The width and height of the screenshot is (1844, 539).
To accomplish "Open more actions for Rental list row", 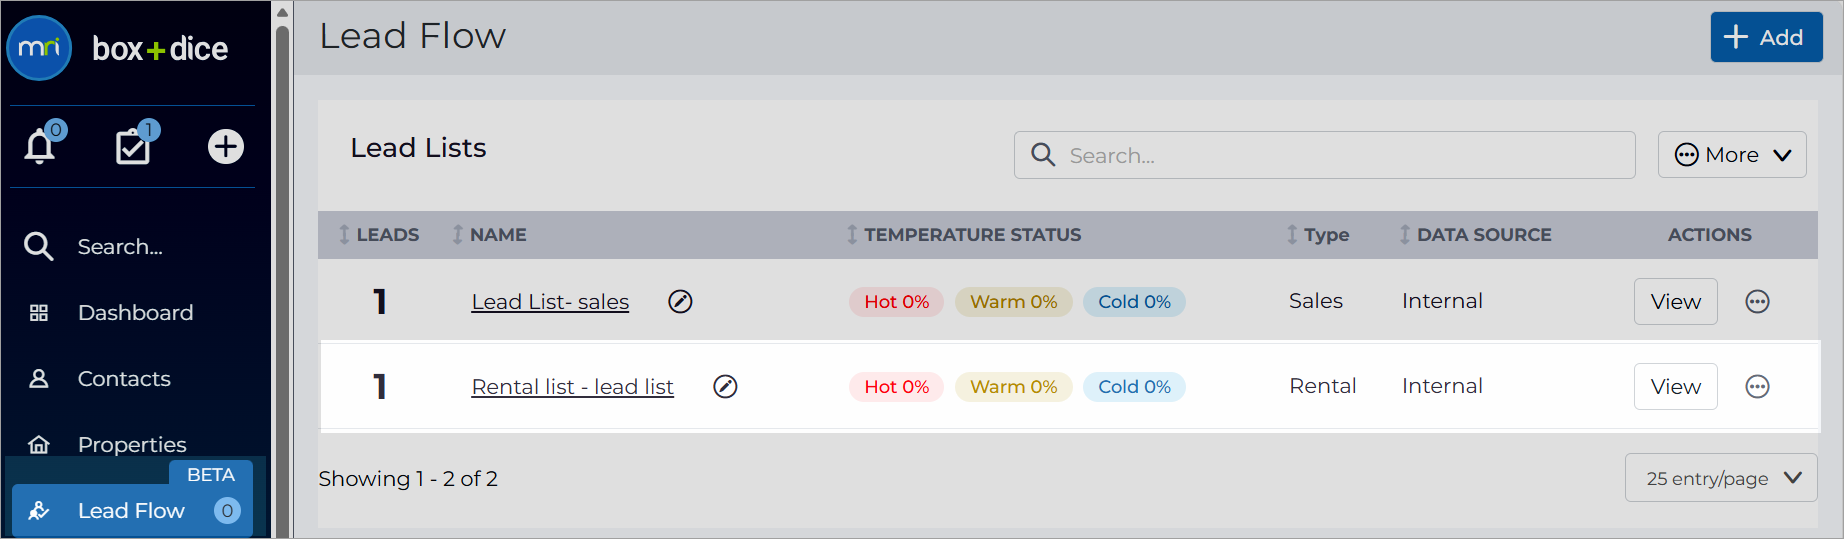I will coord(1757,386).
